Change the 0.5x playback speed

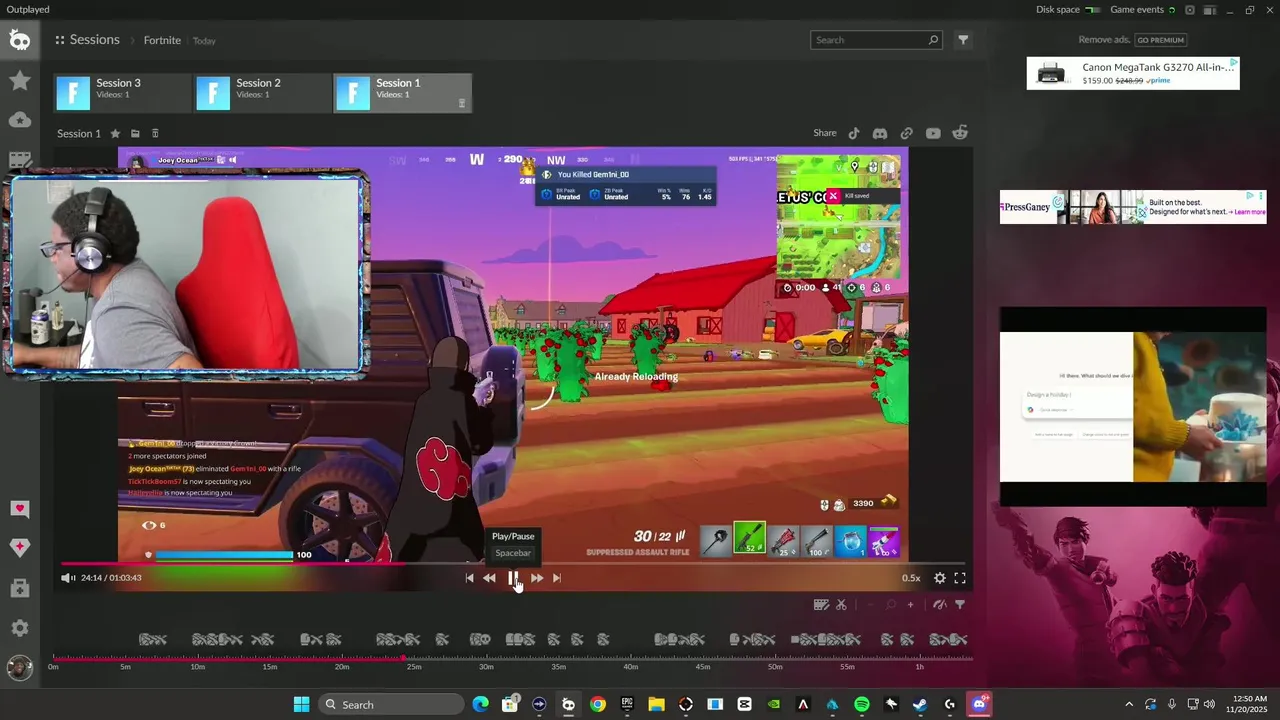click(911, 577)
